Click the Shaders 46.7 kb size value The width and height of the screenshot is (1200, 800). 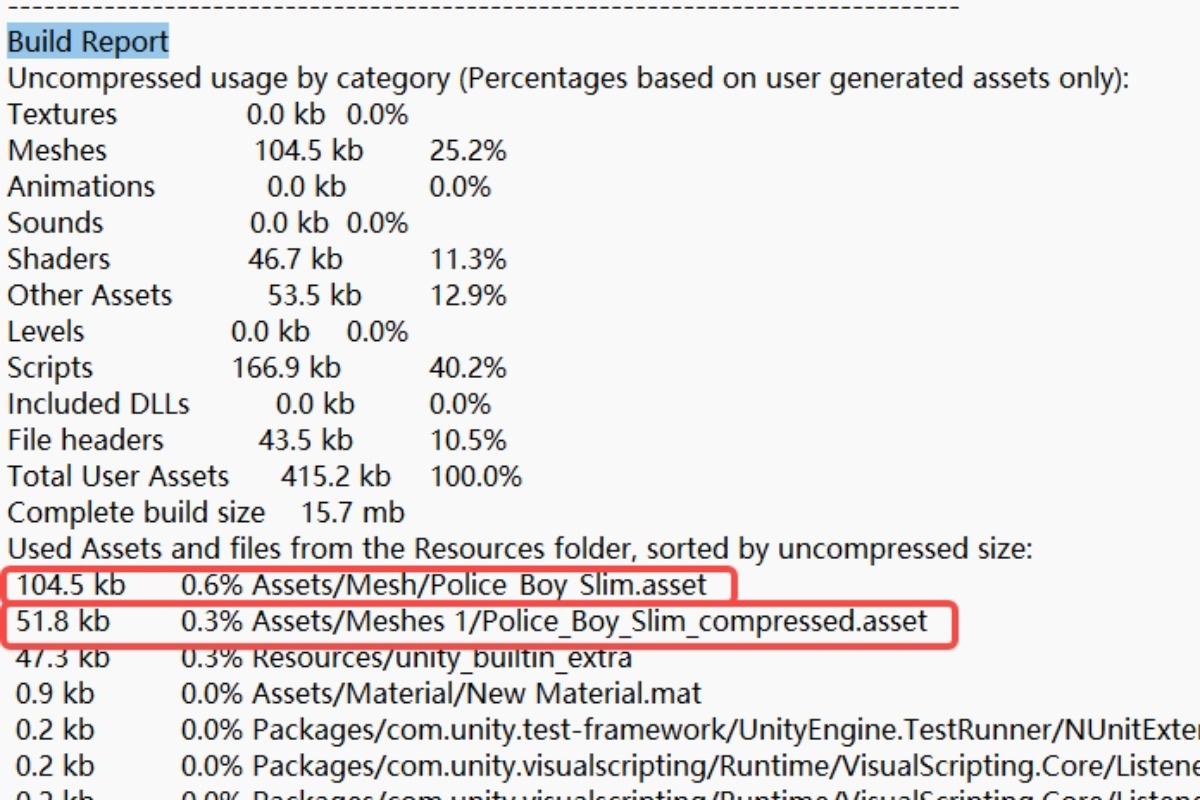[295, 259]
